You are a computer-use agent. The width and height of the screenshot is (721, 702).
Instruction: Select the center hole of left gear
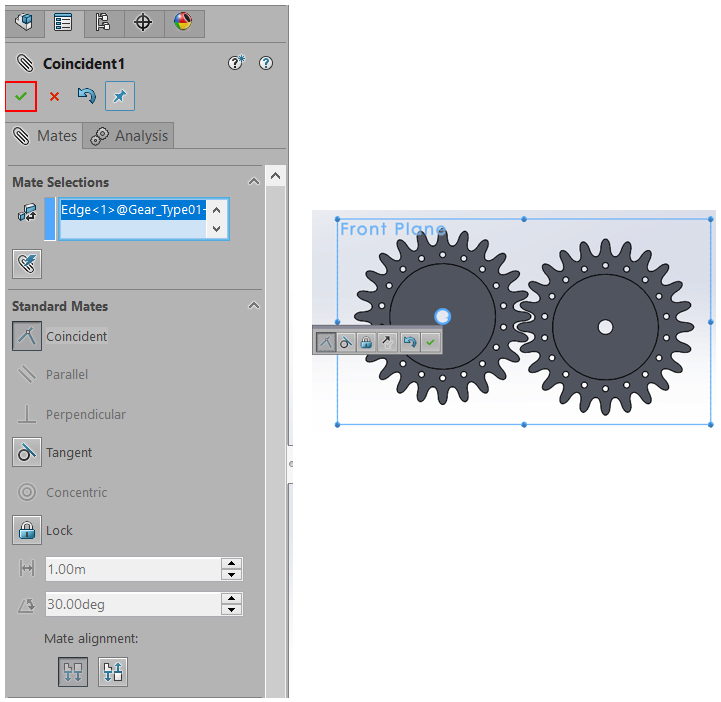442,316
